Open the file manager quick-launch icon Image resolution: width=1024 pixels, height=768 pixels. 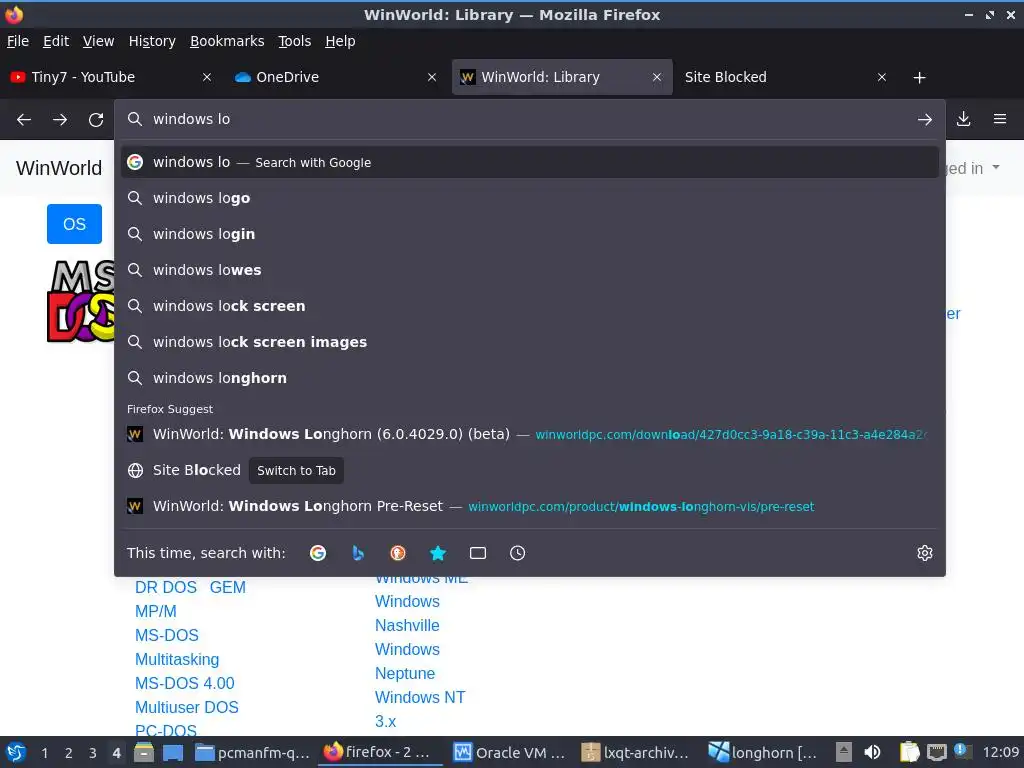tap(144, 752)
